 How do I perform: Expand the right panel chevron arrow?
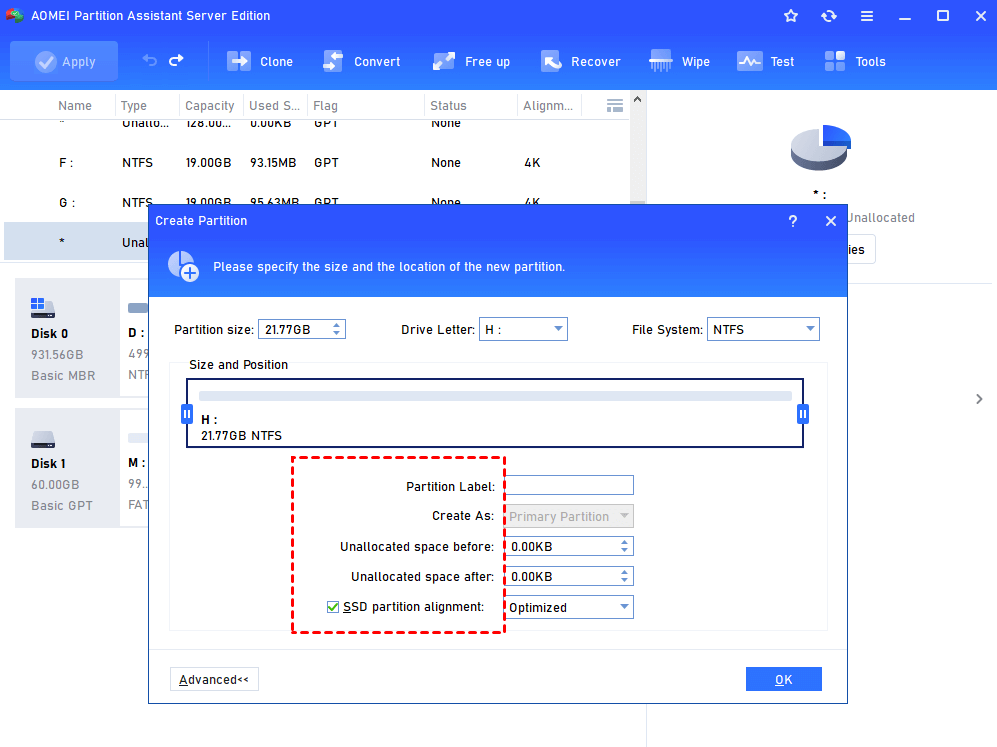[979, 399]
